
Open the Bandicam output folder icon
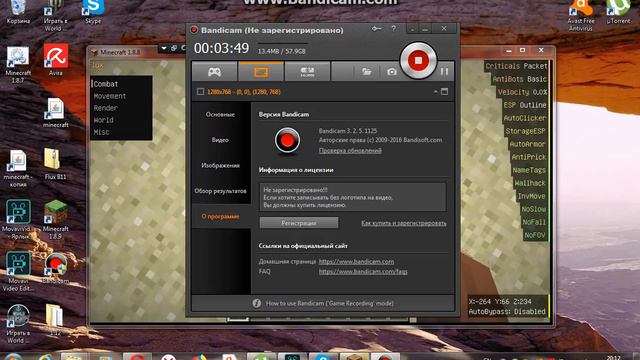tap(366, 72)
